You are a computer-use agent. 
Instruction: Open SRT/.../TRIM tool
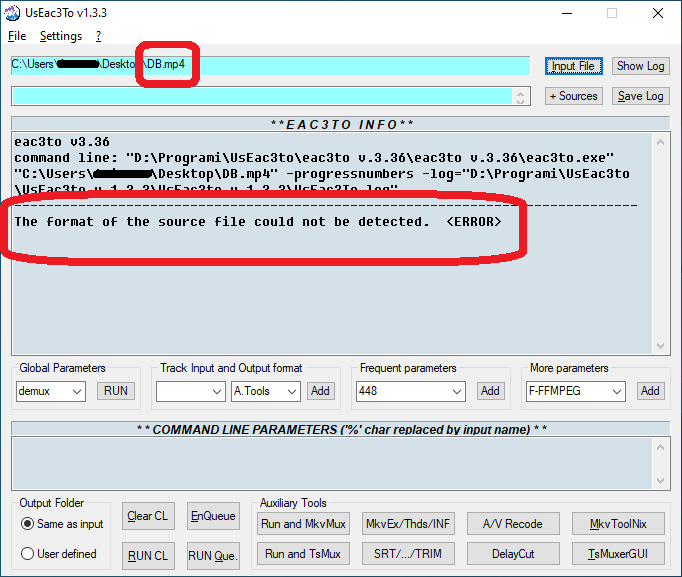(x=408, y=554)
